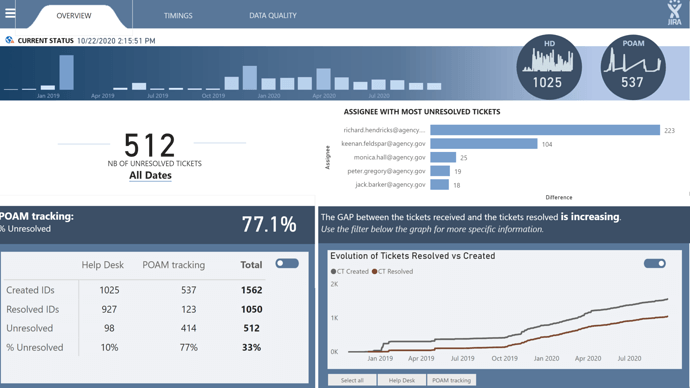This screenshot has width=690, height=388.
Task: Click Help Desk 10% unresolved cell
Action: point(109,348)
